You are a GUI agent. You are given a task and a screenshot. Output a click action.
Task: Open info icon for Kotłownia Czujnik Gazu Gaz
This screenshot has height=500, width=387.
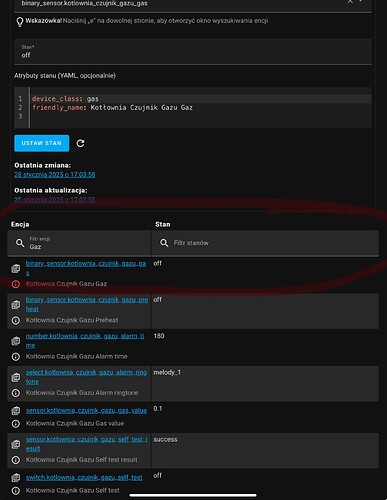(16, 284)
